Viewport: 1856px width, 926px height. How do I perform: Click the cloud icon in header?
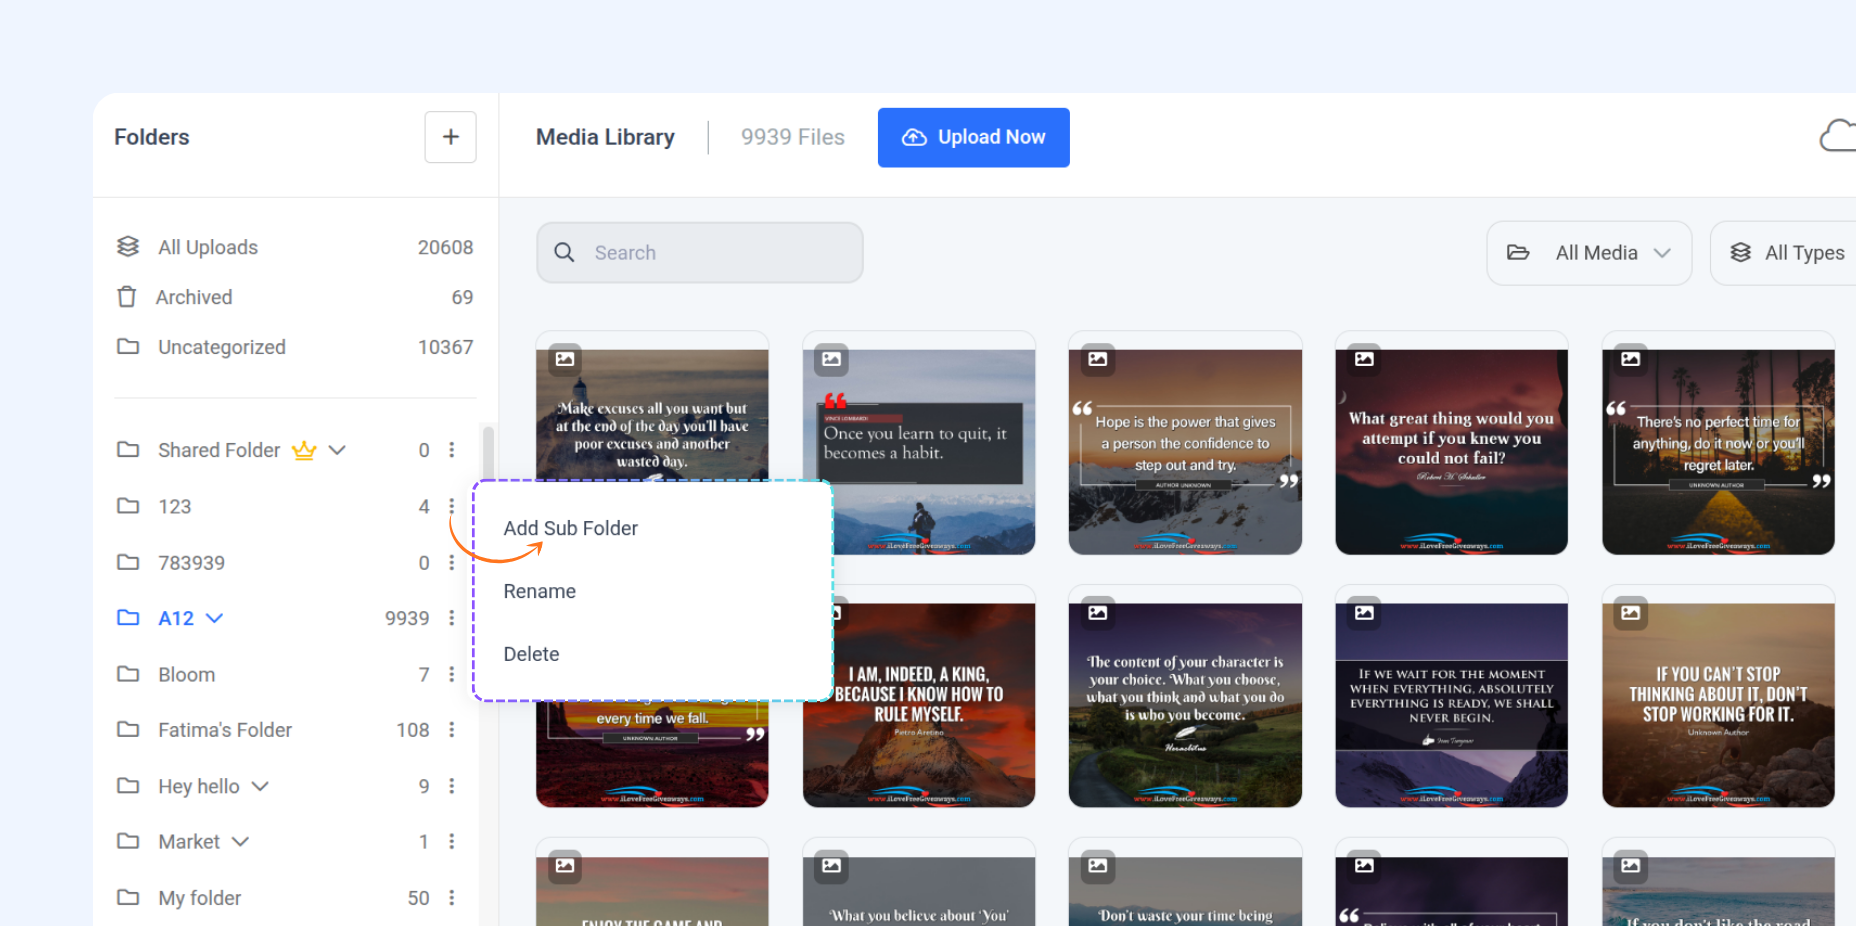click(1838, 136)
